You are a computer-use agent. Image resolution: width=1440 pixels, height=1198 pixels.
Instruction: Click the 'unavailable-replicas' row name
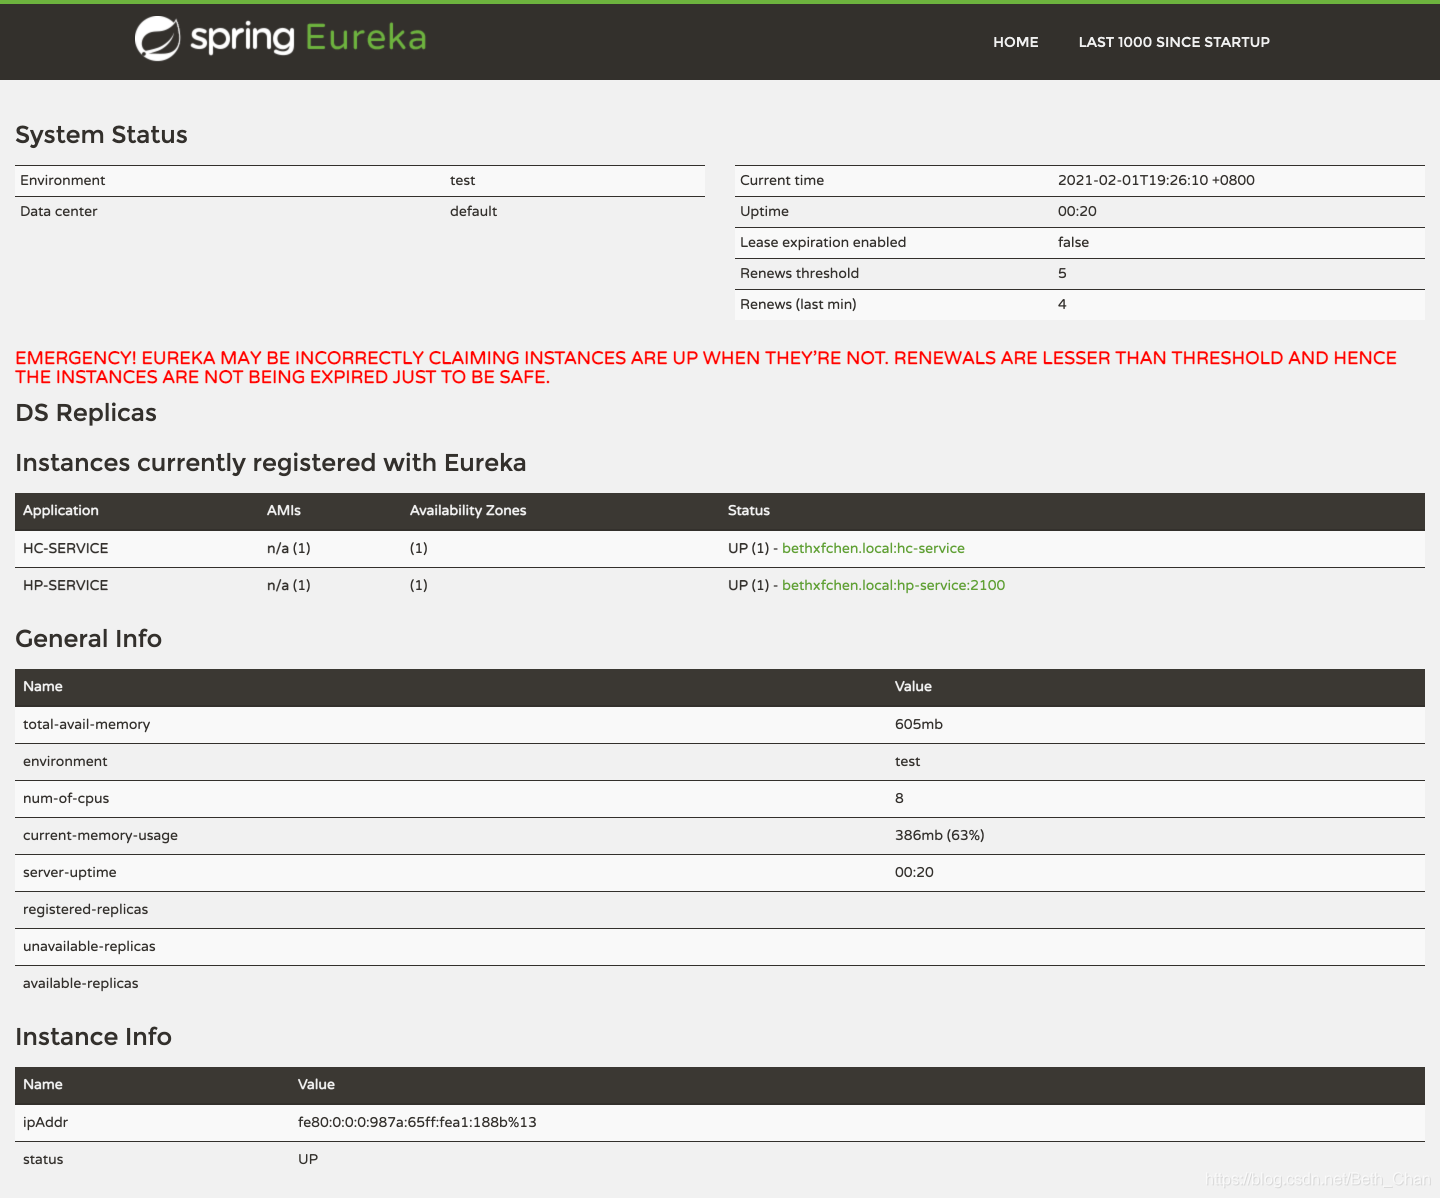89,946
